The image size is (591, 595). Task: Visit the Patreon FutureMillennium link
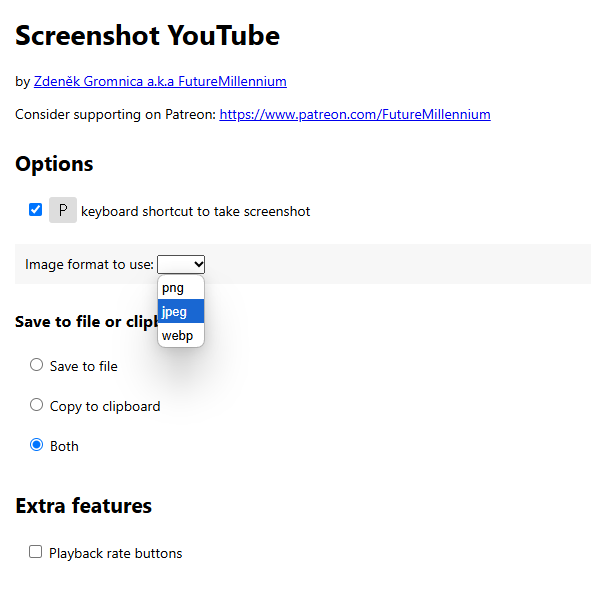point(355,114)
